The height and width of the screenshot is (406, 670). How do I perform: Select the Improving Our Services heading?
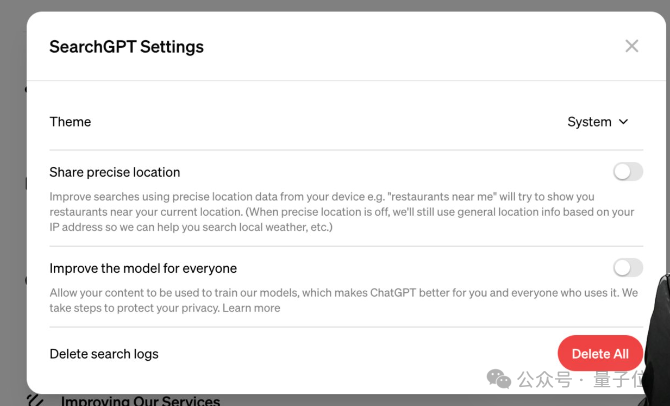(140, 401)
